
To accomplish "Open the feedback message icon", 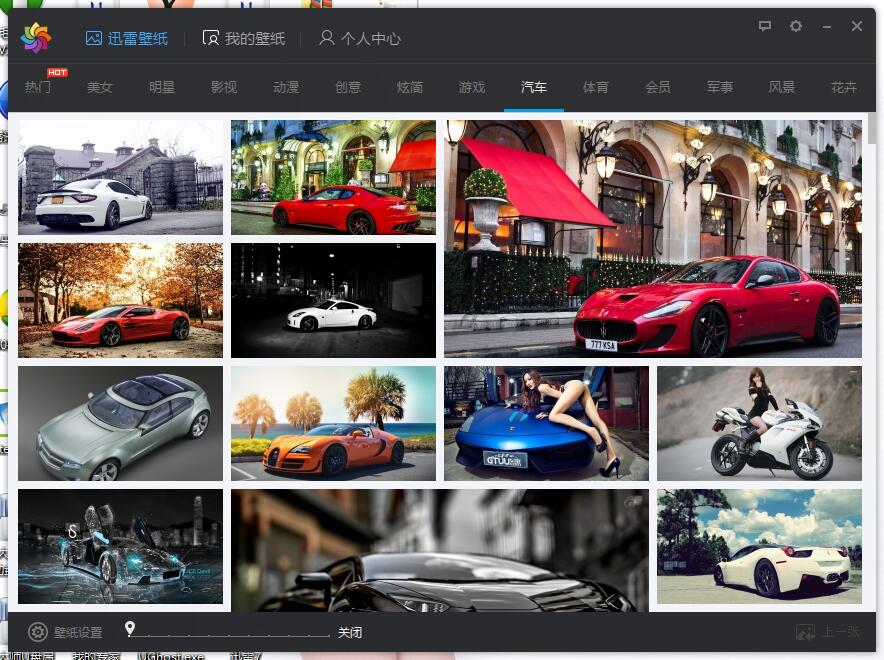I will [765, 26].
